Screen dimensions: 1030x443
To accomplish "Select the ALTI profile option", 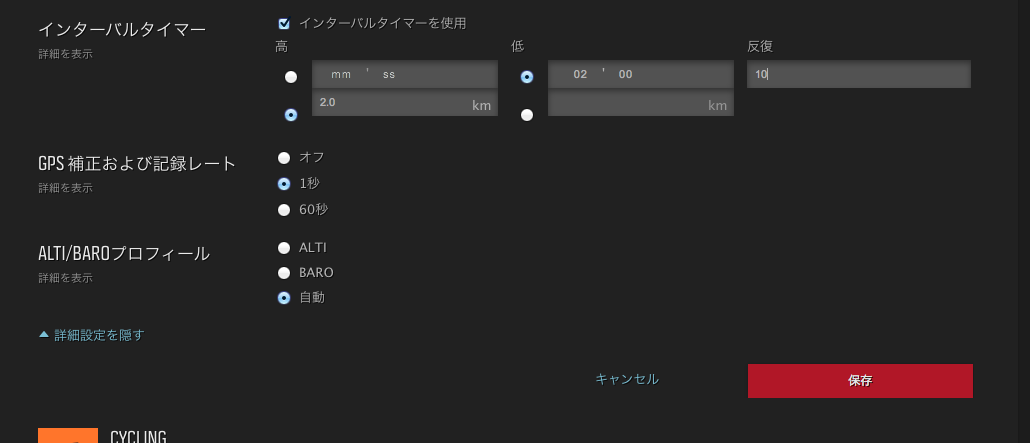I will [284, 248].
